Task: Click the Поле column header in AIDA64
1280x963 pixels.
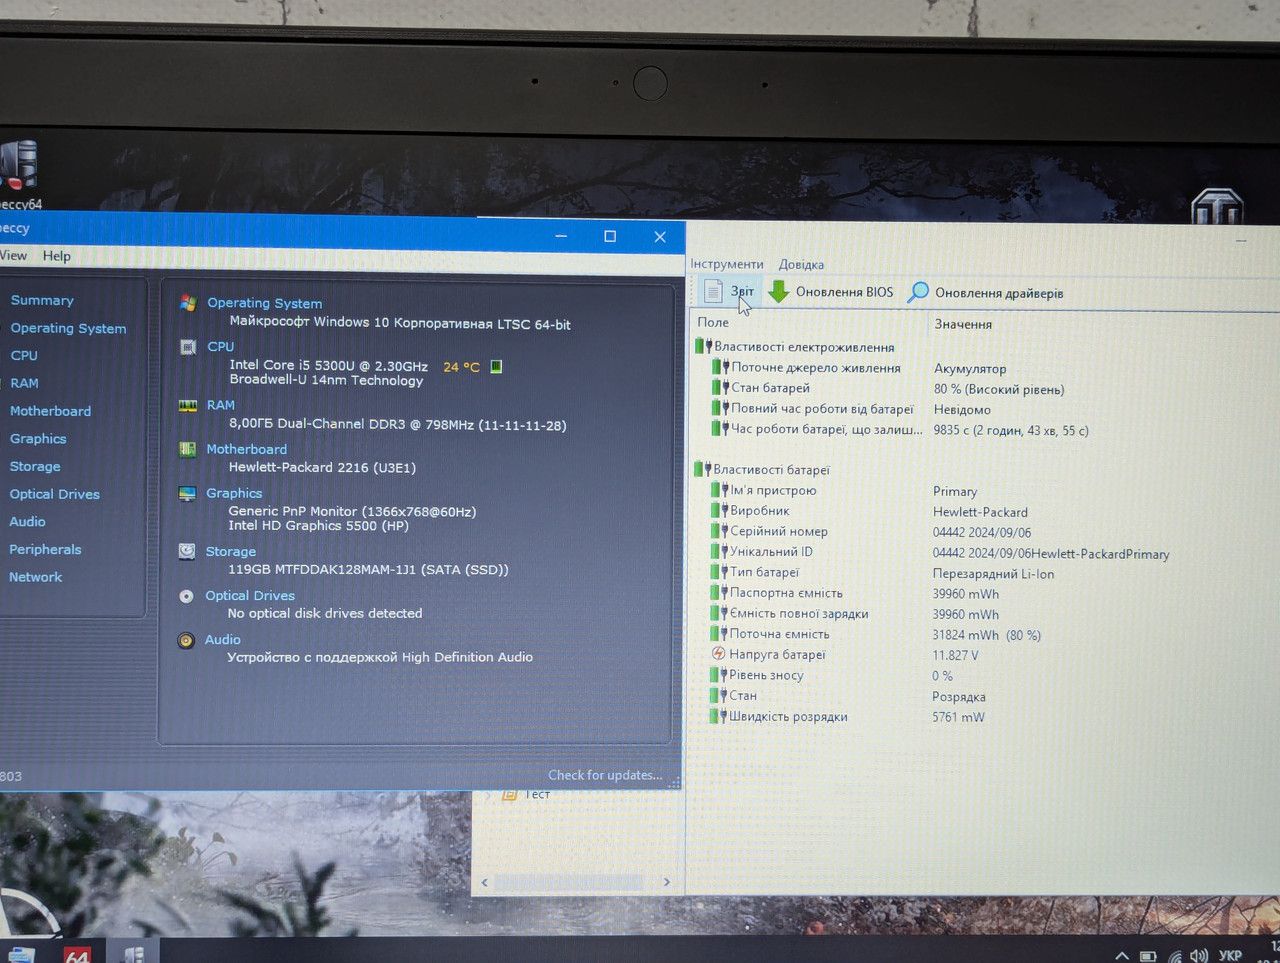Action: (713, 322)
